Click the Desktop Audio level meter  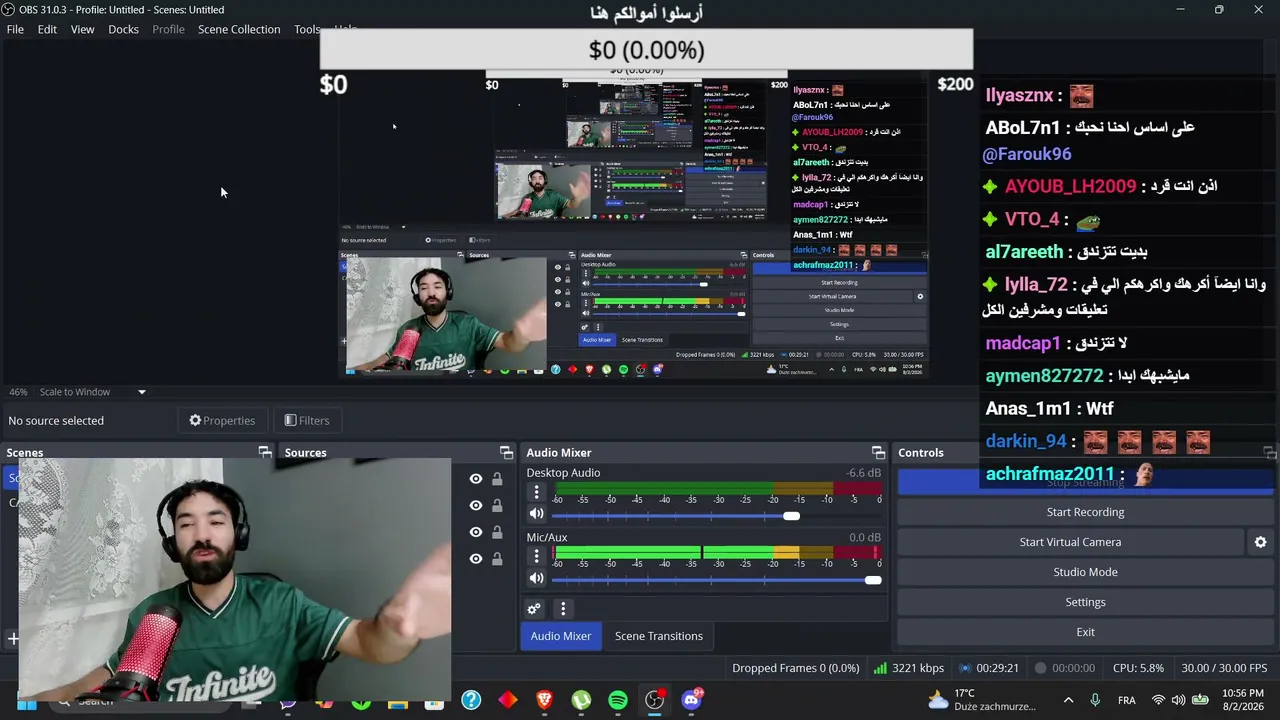pyautogui.click(x=718, y=489)
